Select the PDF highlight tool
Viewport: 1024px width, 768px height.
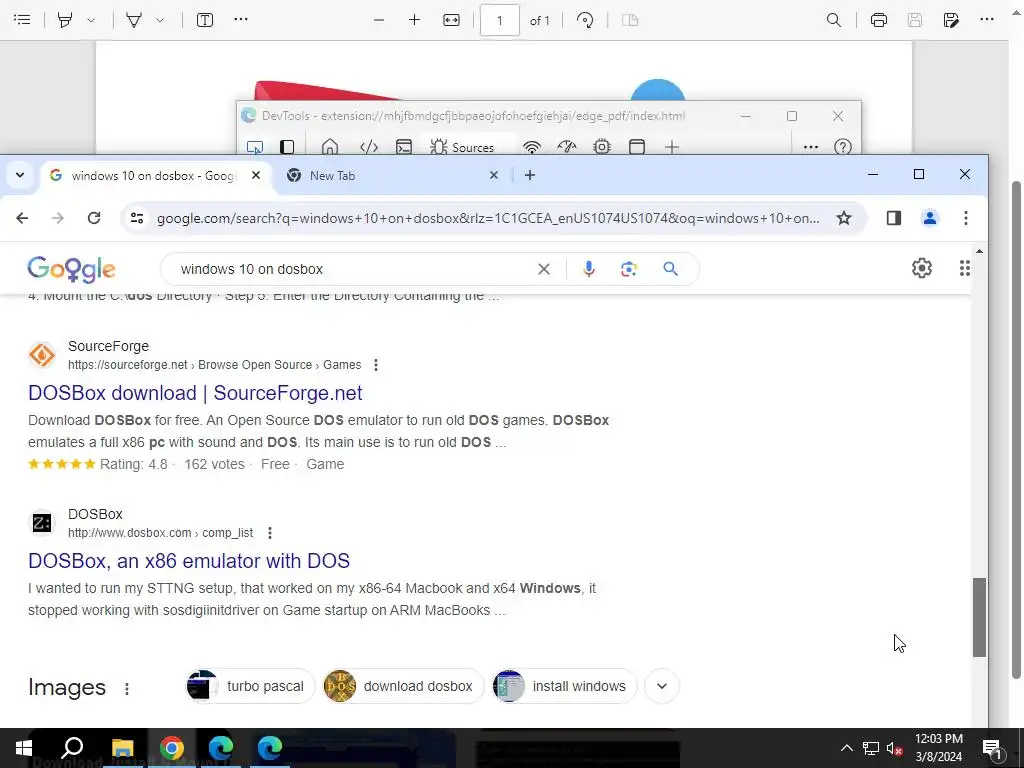[65, 20]
